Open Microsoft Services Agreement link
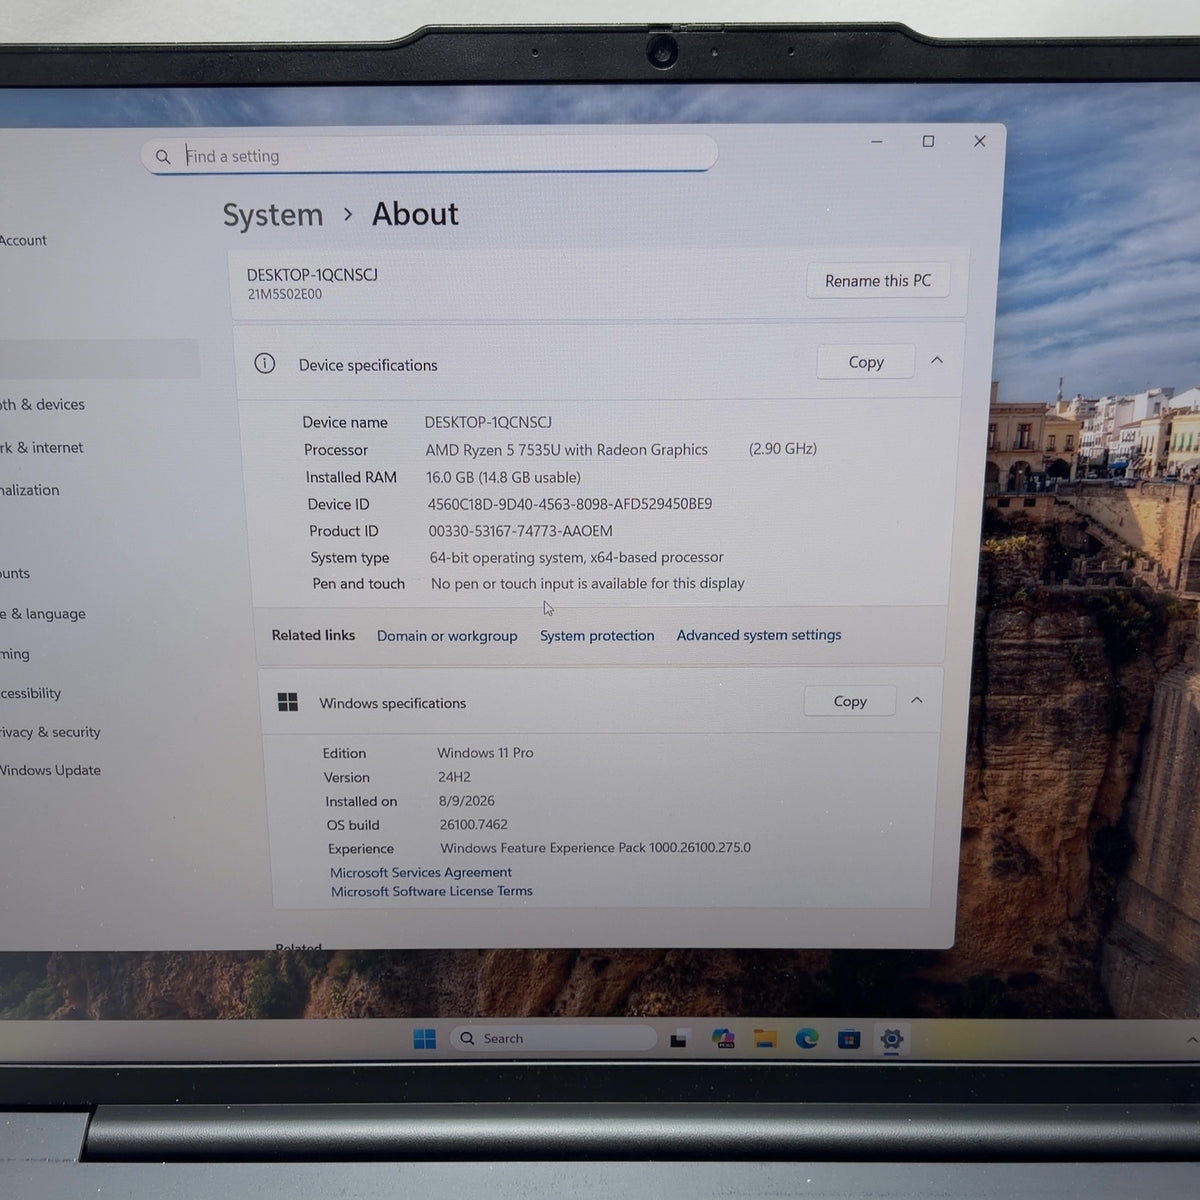The width and height of the screenshot is (1200, 1200). coord(421,873)
